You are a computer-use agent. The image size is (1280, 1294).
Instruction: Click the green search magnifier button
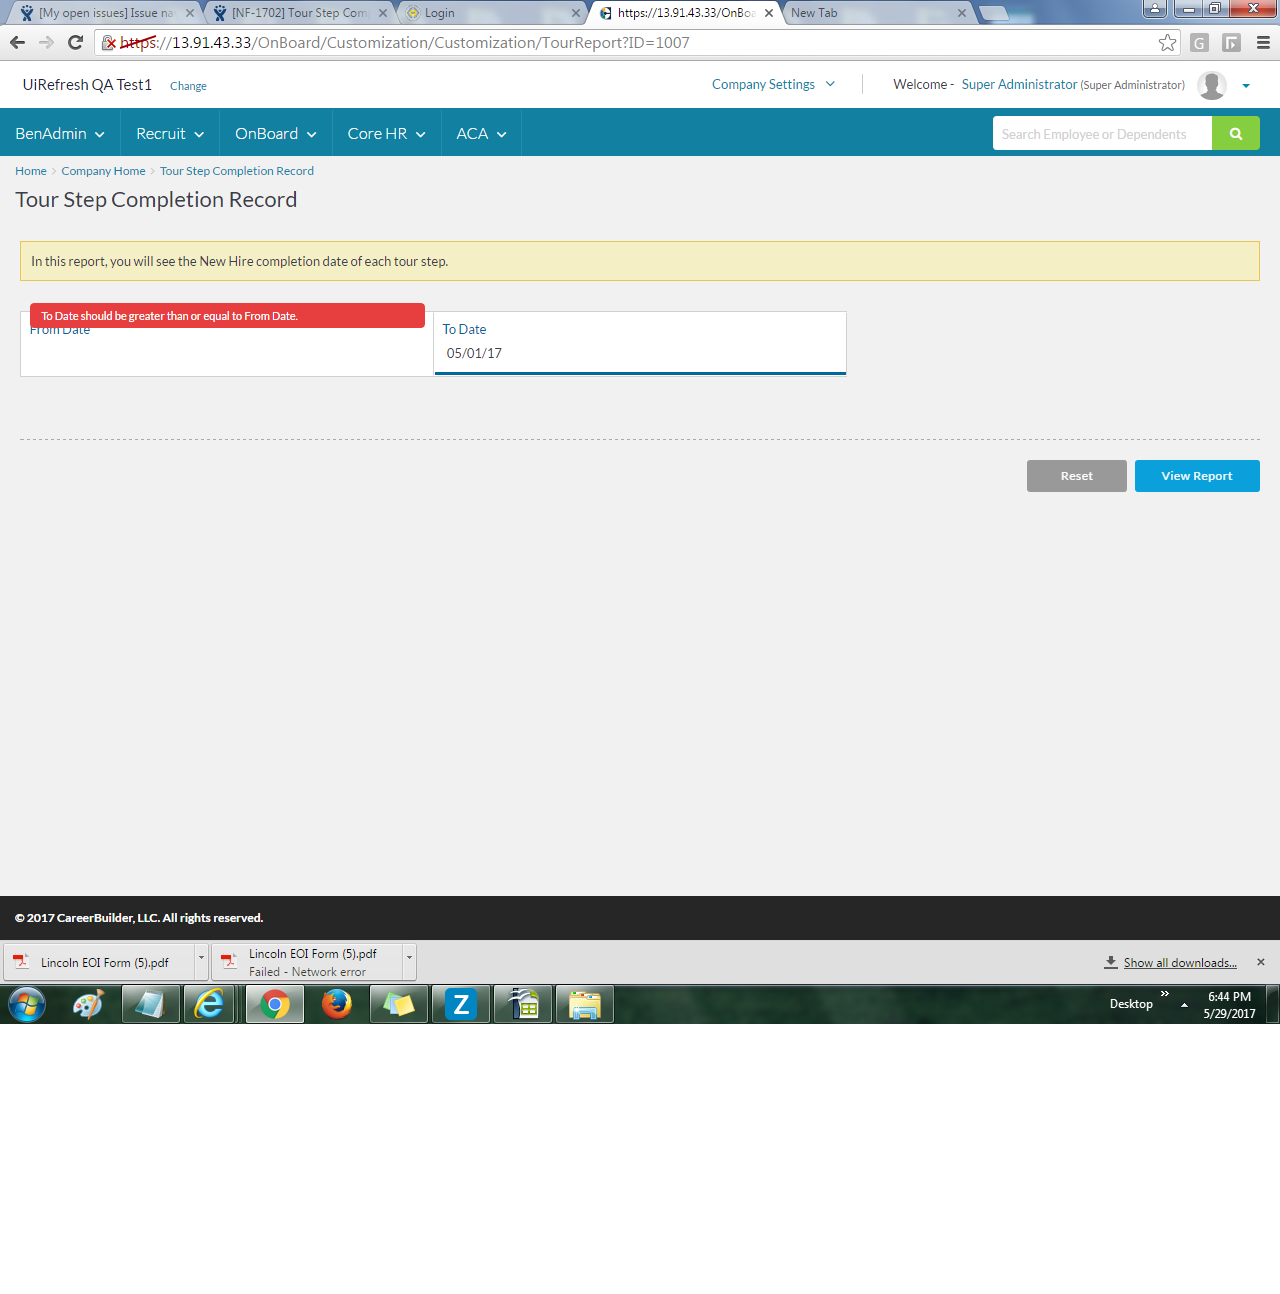click(x=1235, y=134)
